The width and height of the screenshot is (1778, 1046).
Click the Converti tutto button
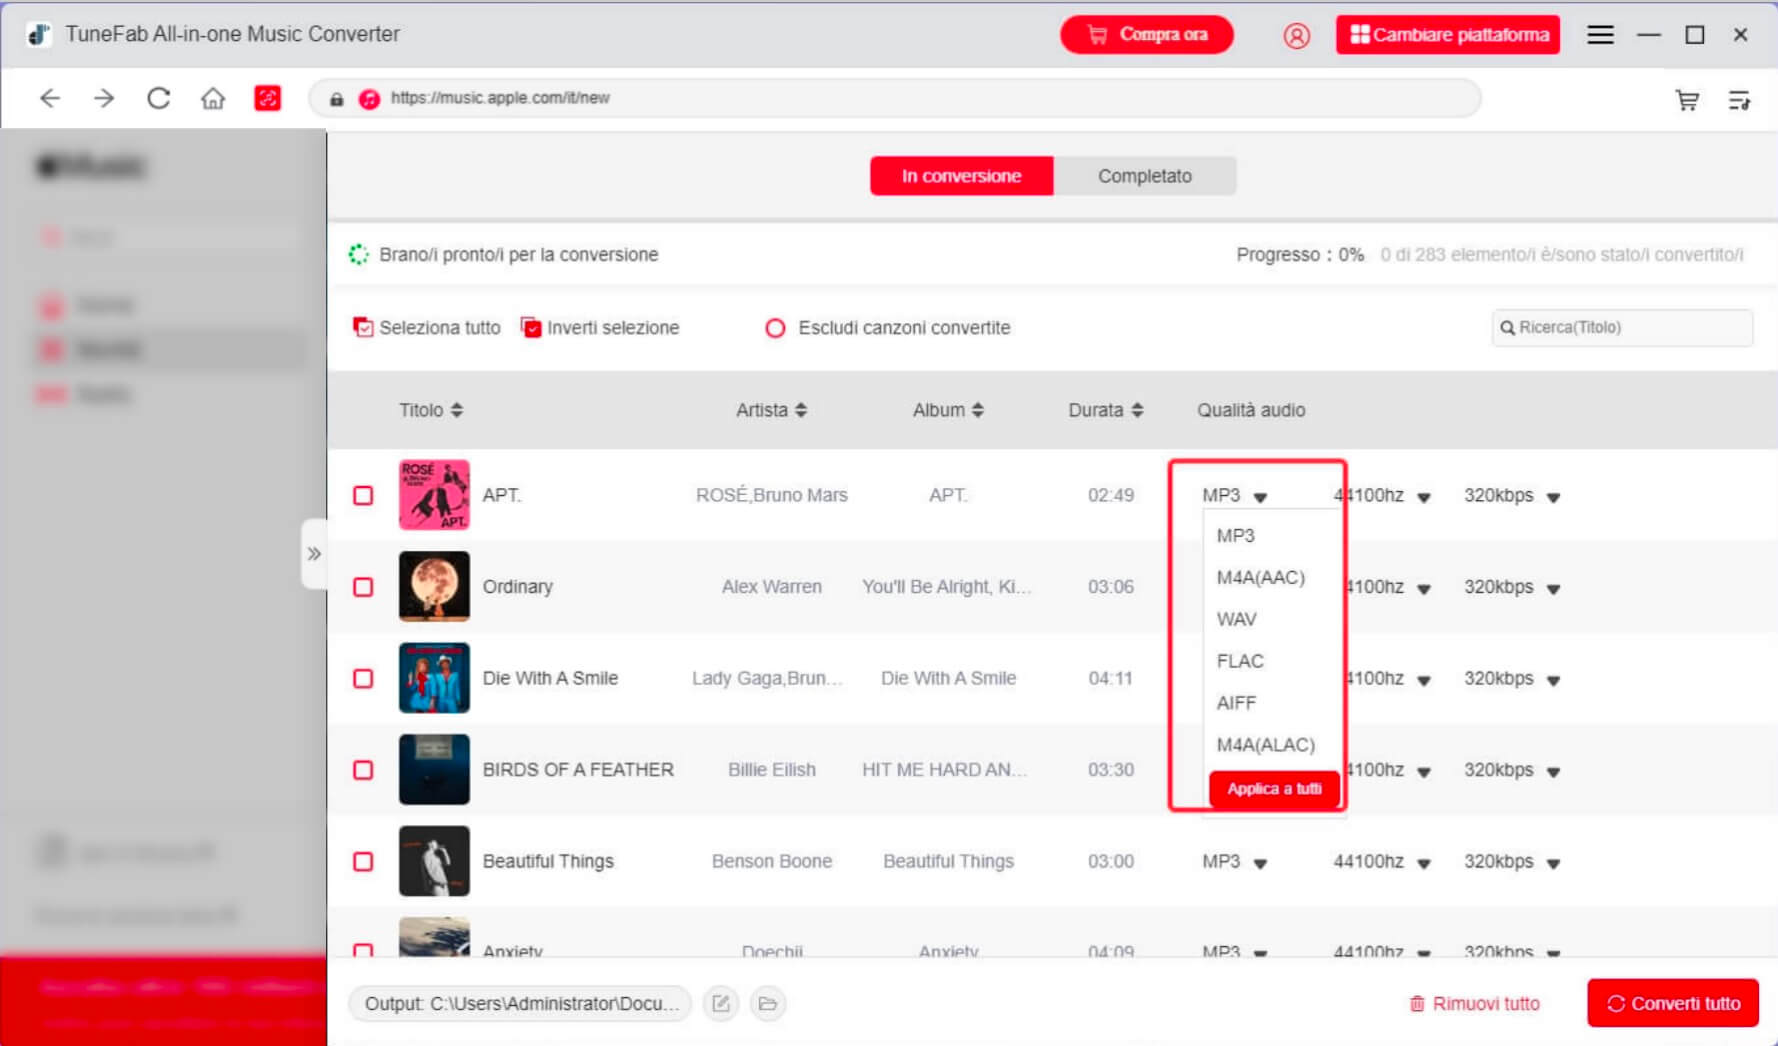pos(1672,1003)
